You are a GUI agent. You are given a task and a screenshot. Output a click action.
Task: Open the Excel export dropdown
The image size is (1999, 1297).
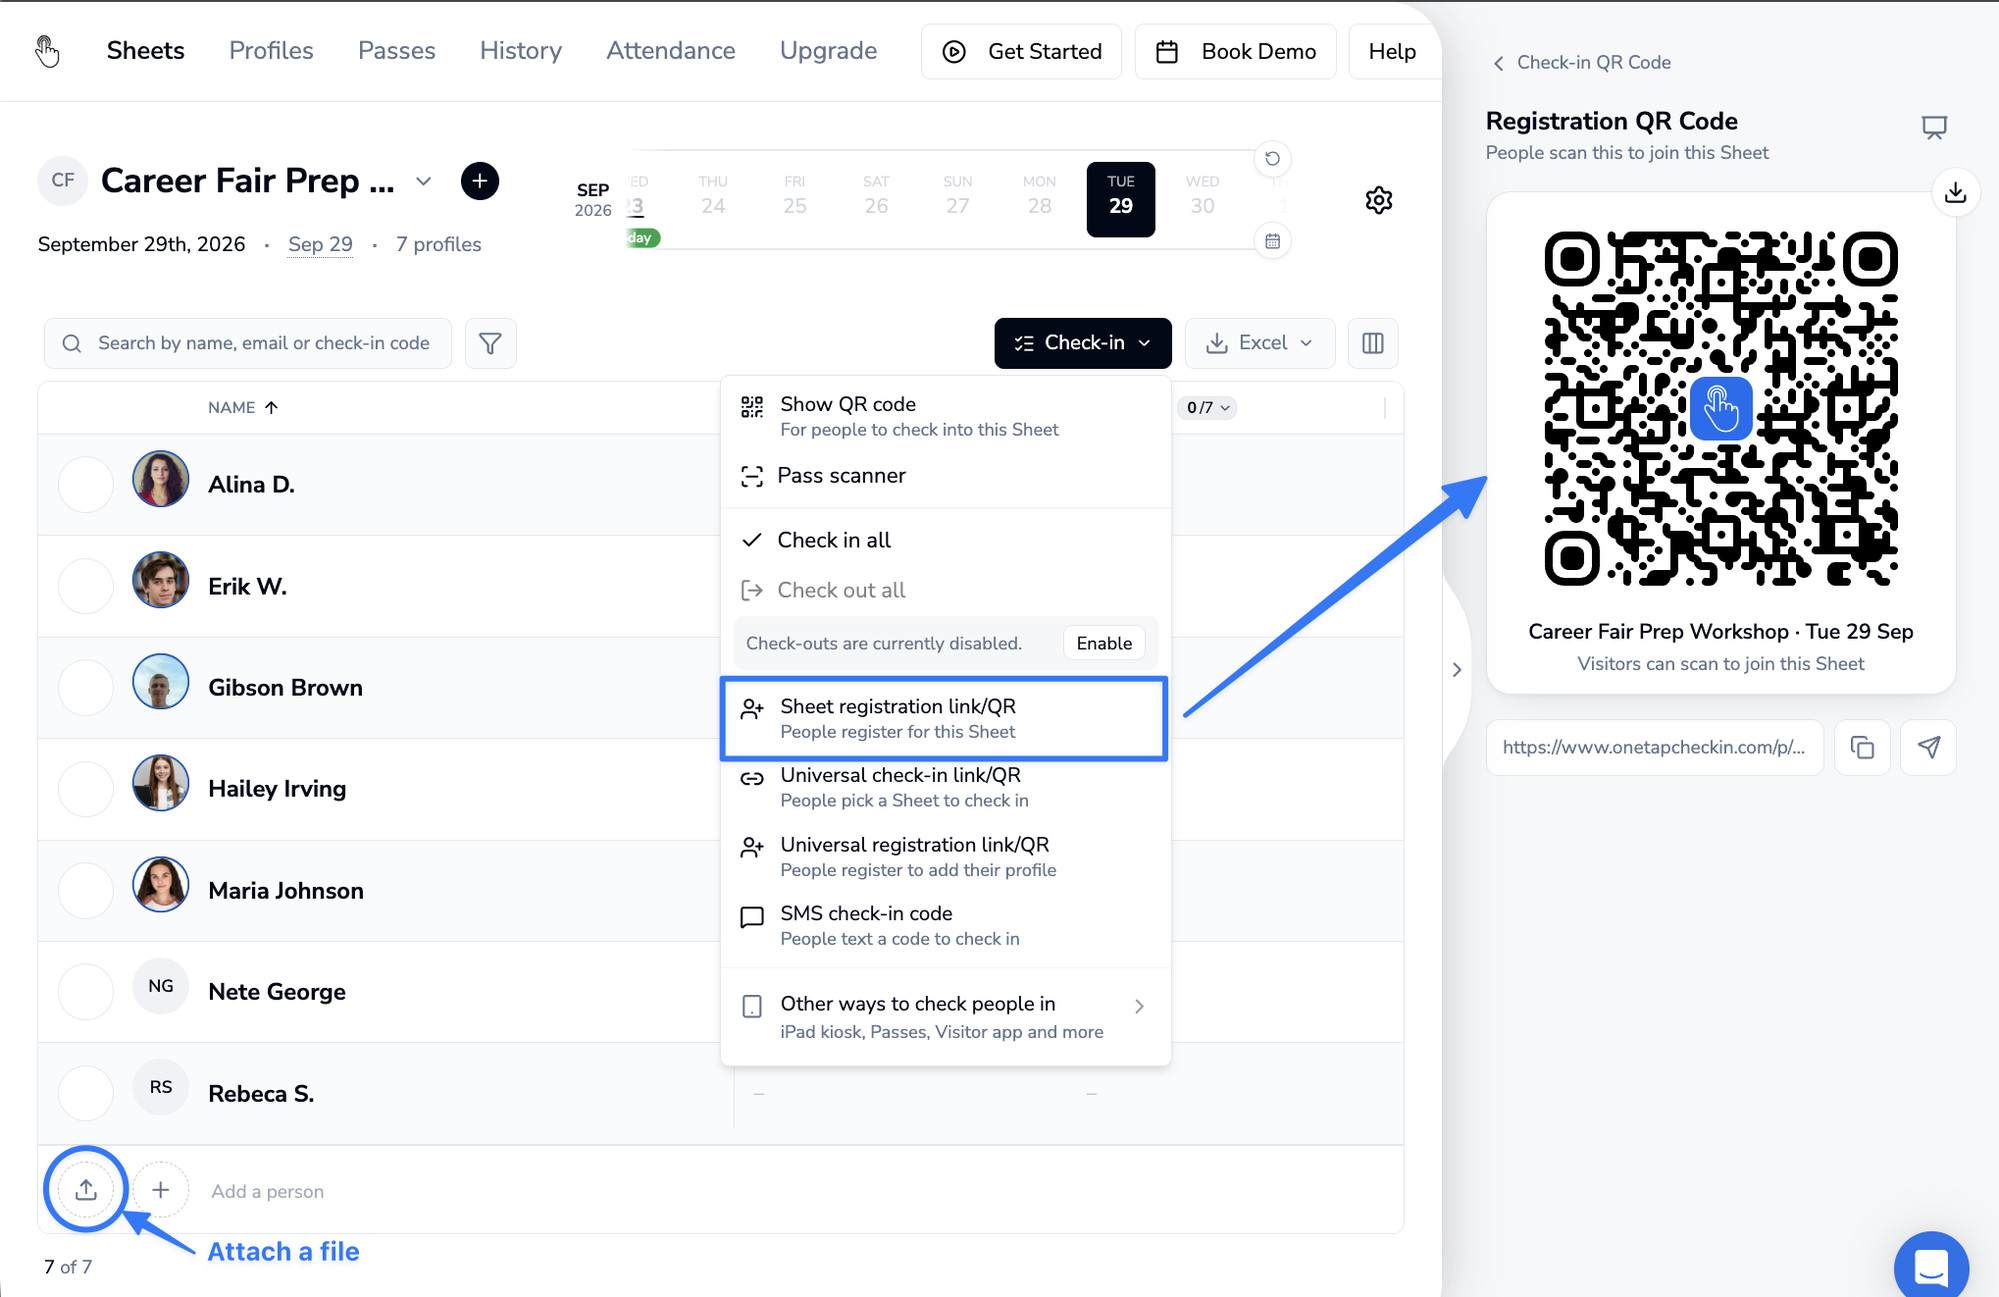click(1260, 343)
